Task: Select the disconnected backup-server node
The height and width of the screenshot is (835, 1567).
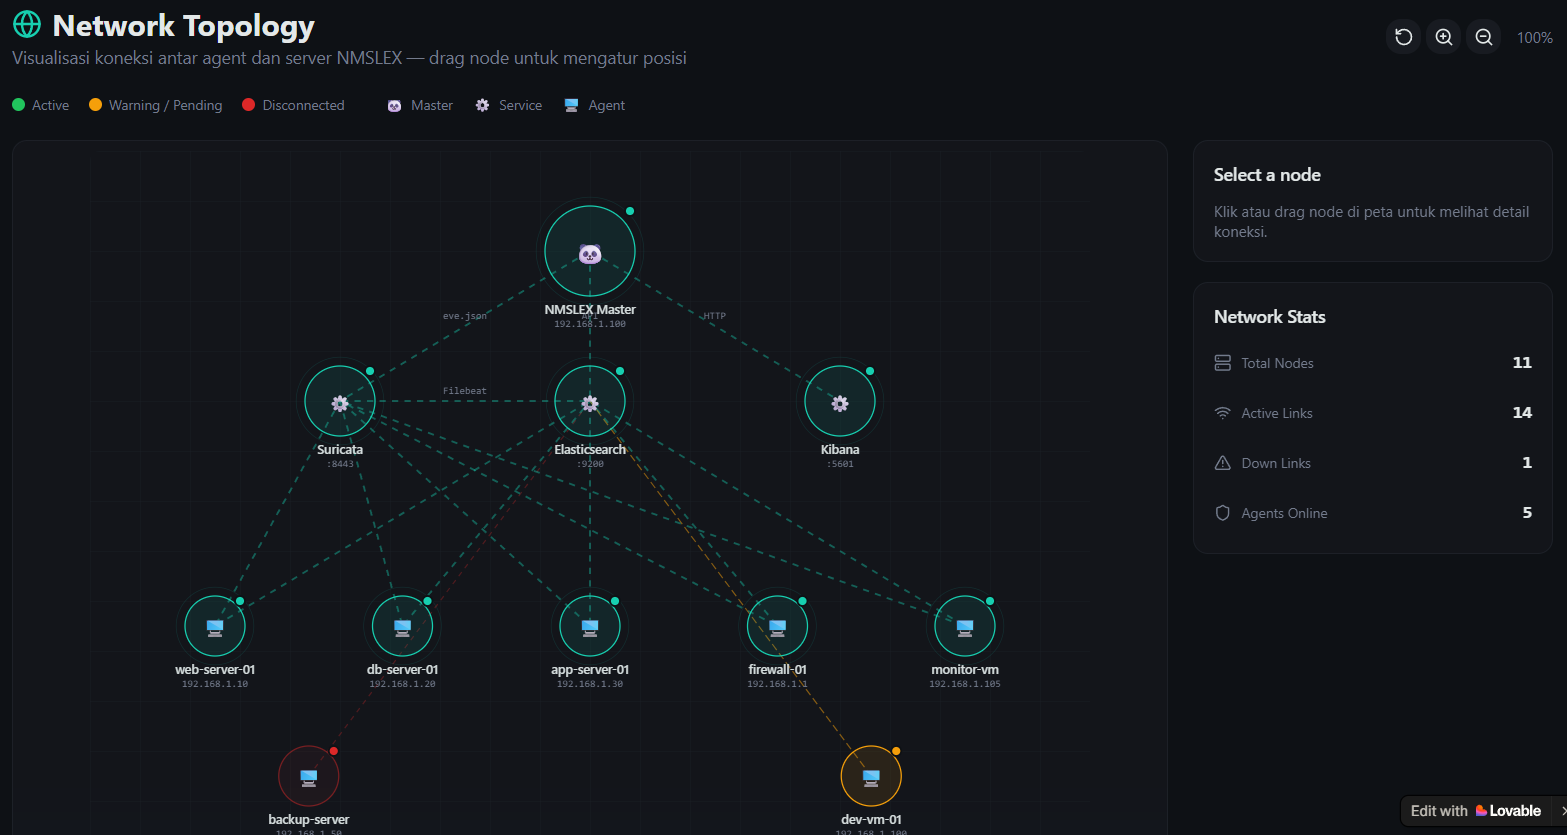Action: (308, 775)
